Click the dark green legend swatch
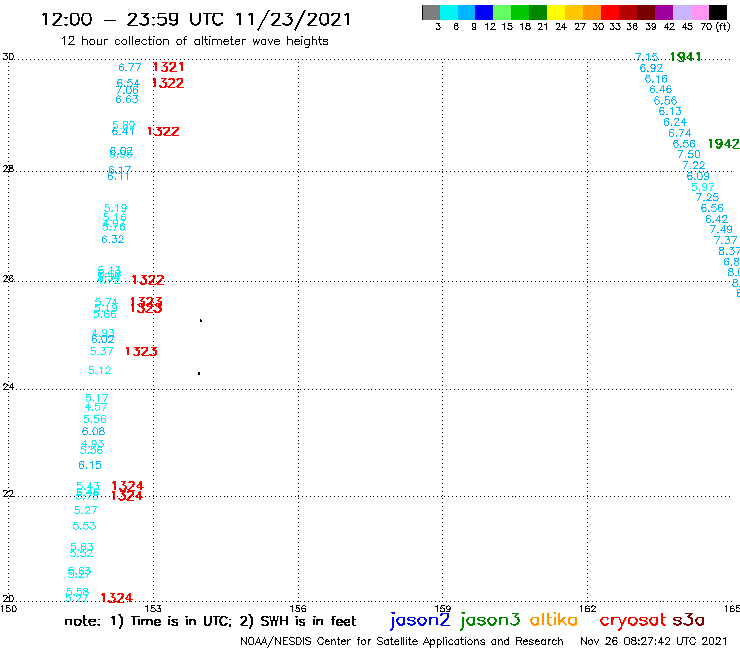 click(x=538, y=12)
